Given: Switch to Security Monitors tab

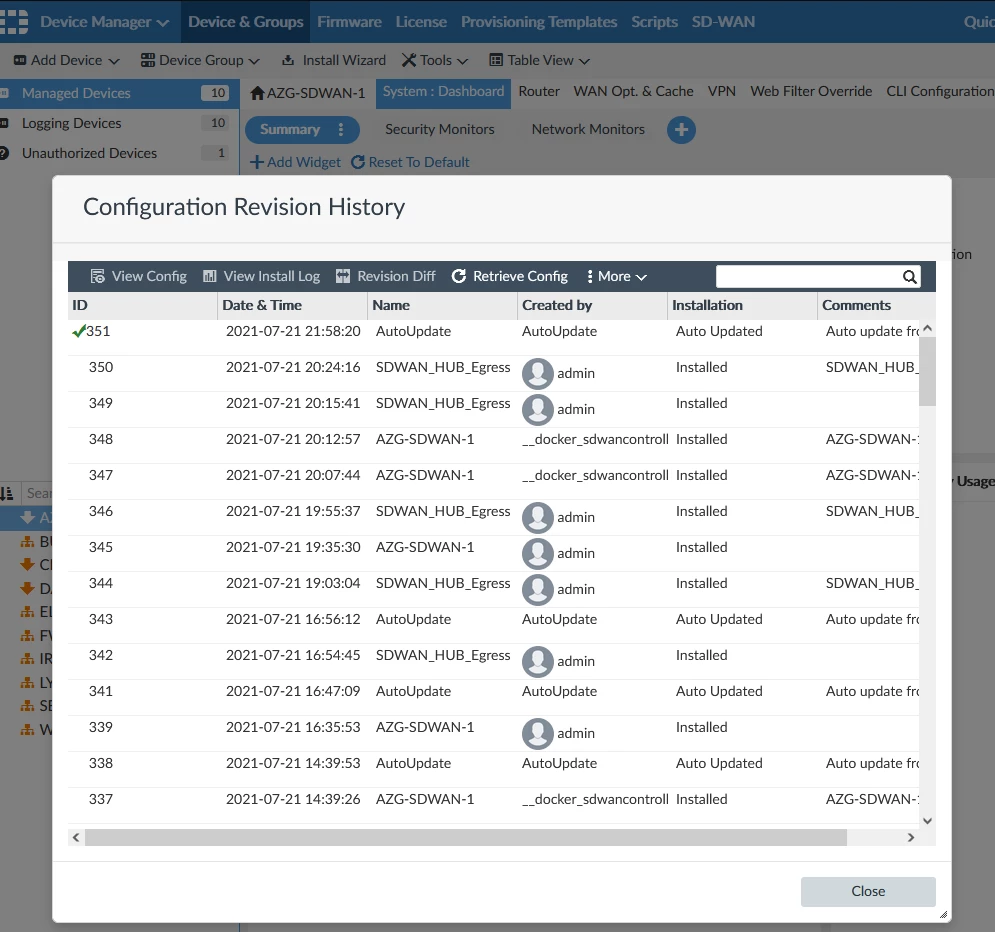Looking at the screenshot, I should click(440, 129).
